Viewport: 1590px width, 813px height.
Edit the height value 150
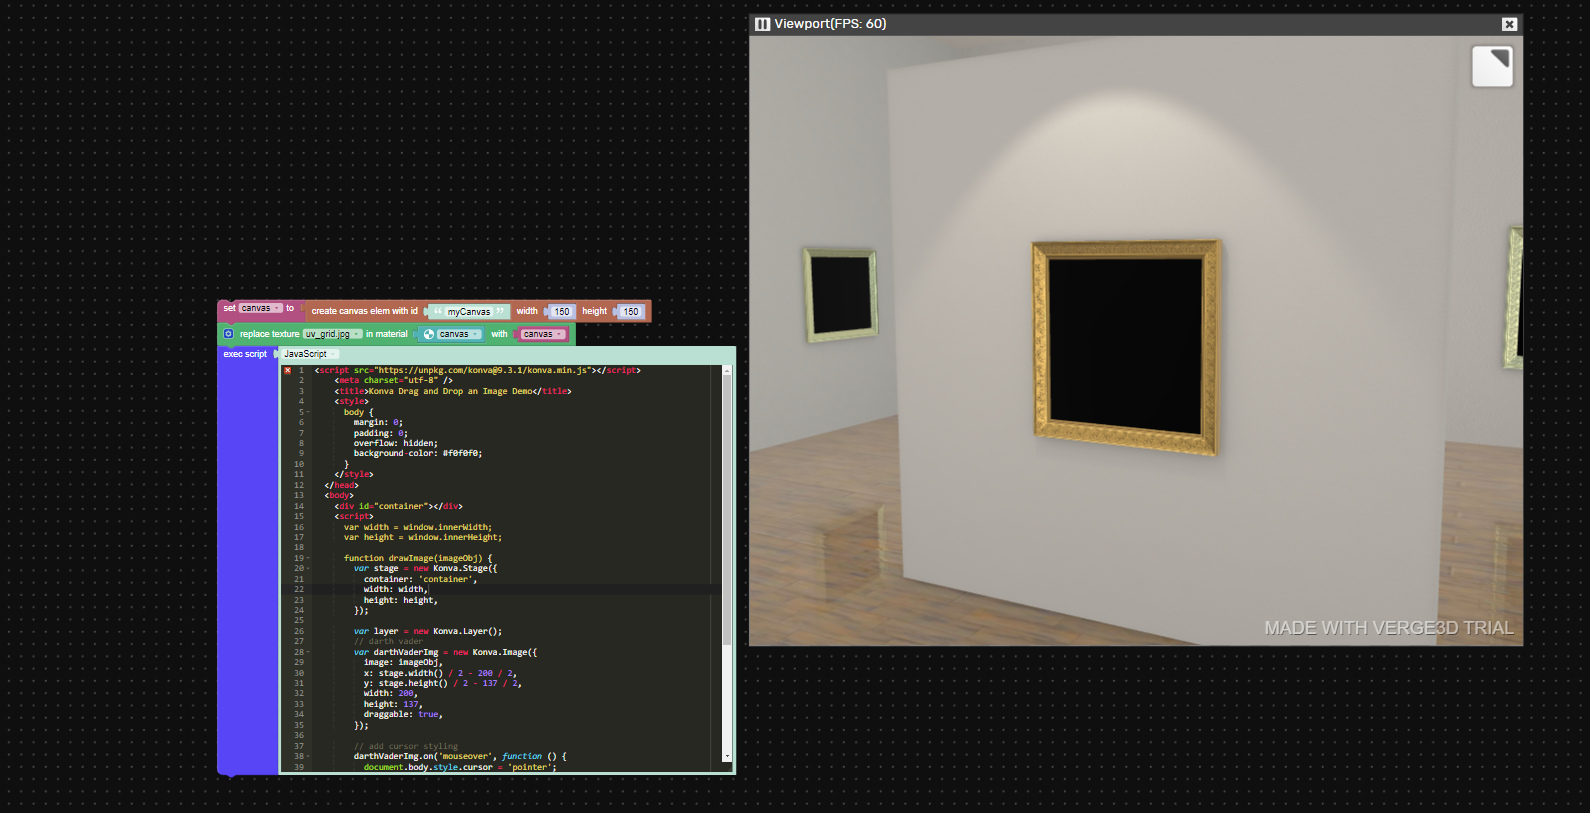point(631,312)
